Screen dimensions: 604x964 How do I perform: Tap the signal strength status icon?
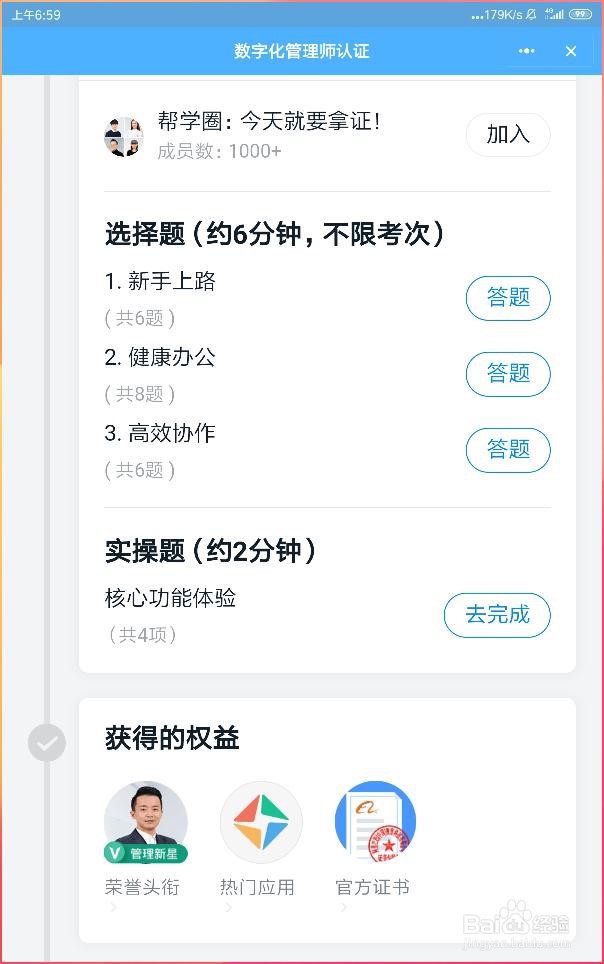(554, 14)
